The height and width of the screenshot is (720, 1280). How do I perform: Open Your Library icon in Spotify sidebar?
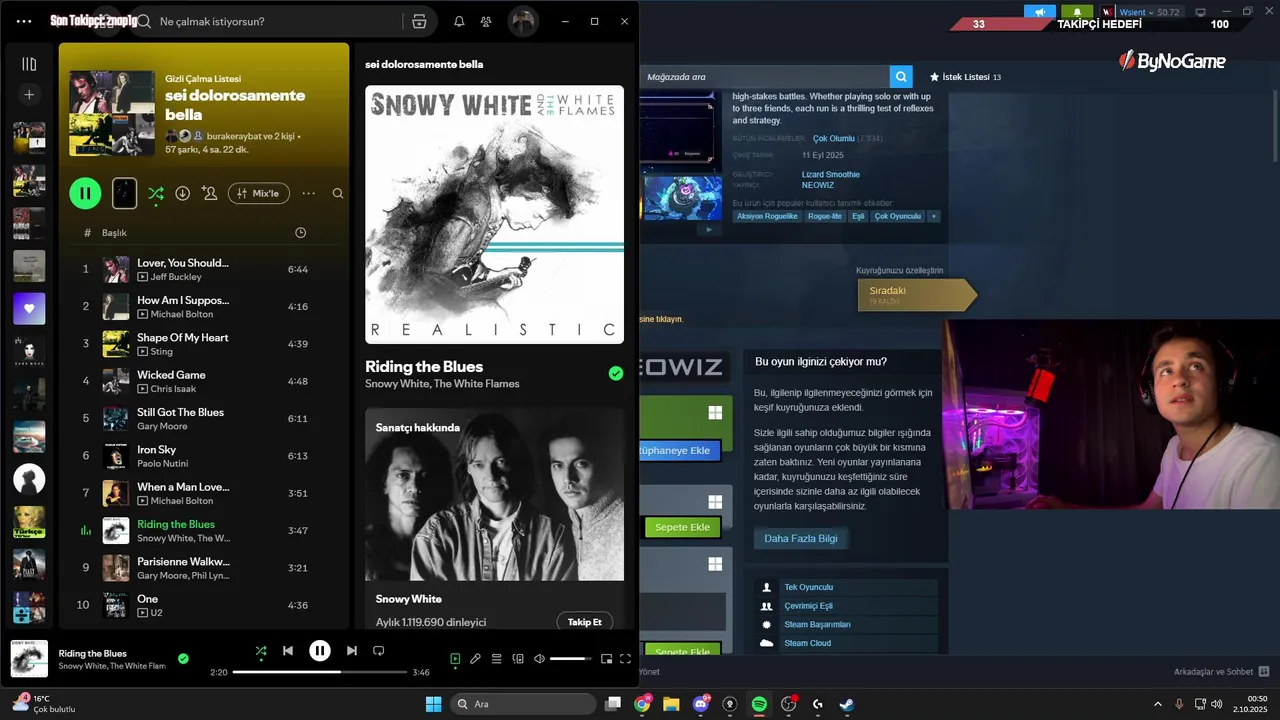(x=29, y=64)
